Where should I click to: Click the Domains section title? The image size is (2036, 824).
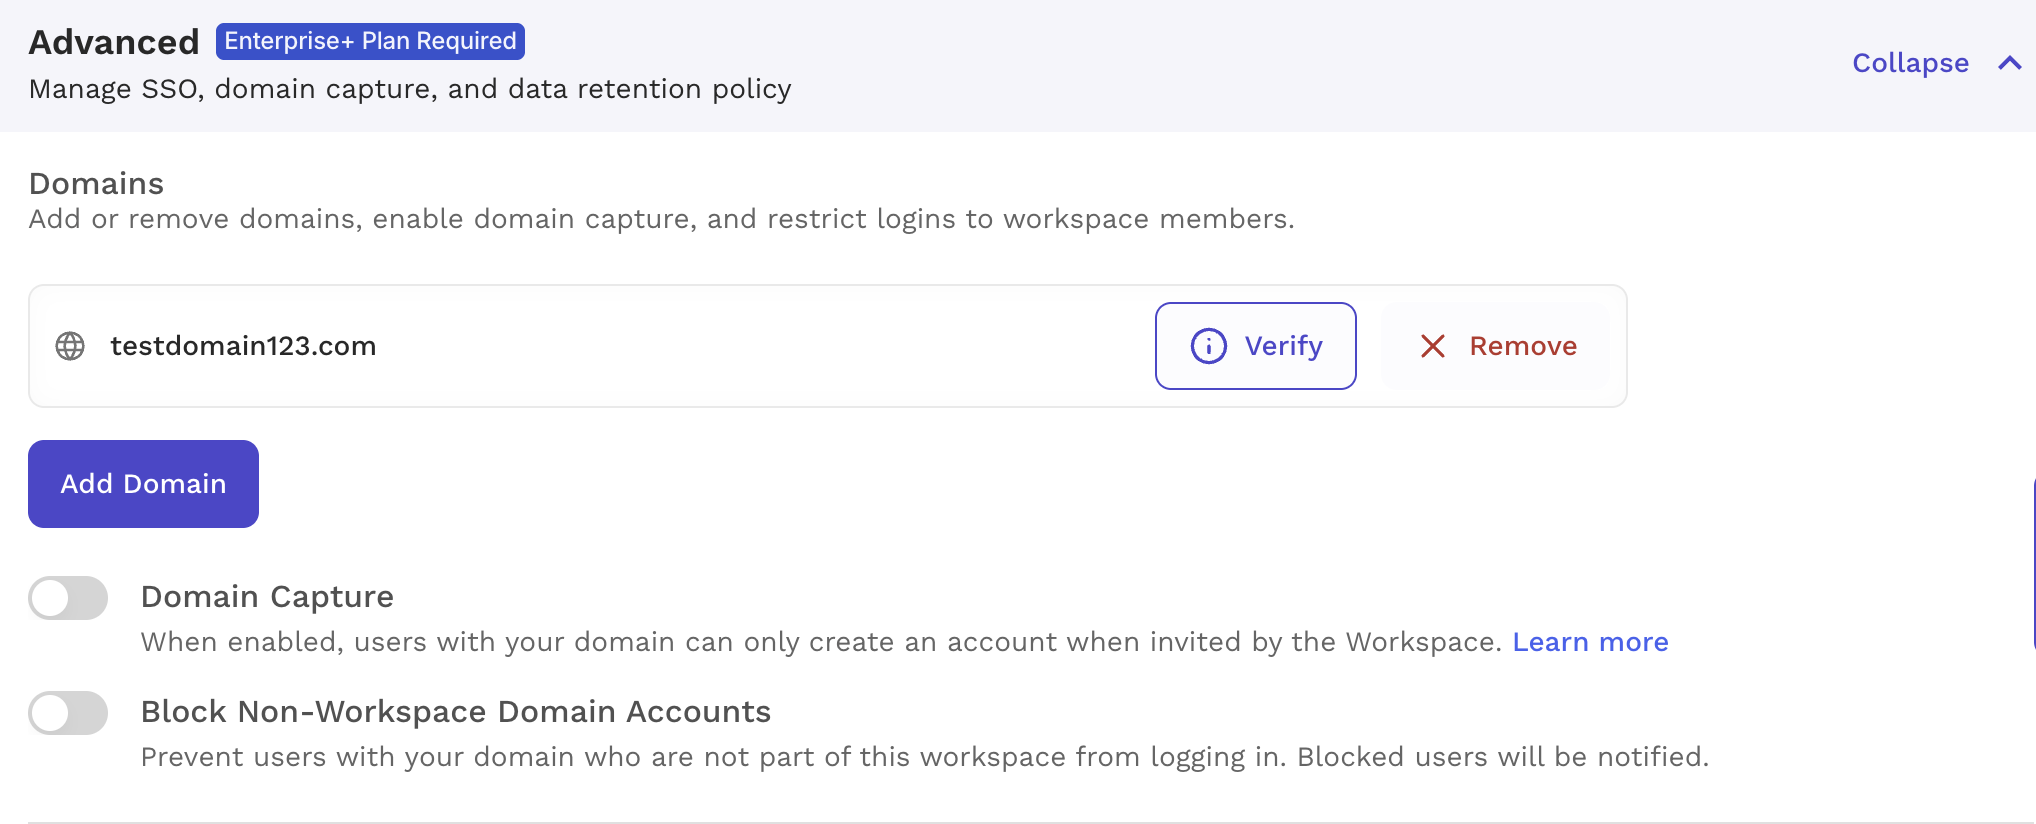click(95, 183)
